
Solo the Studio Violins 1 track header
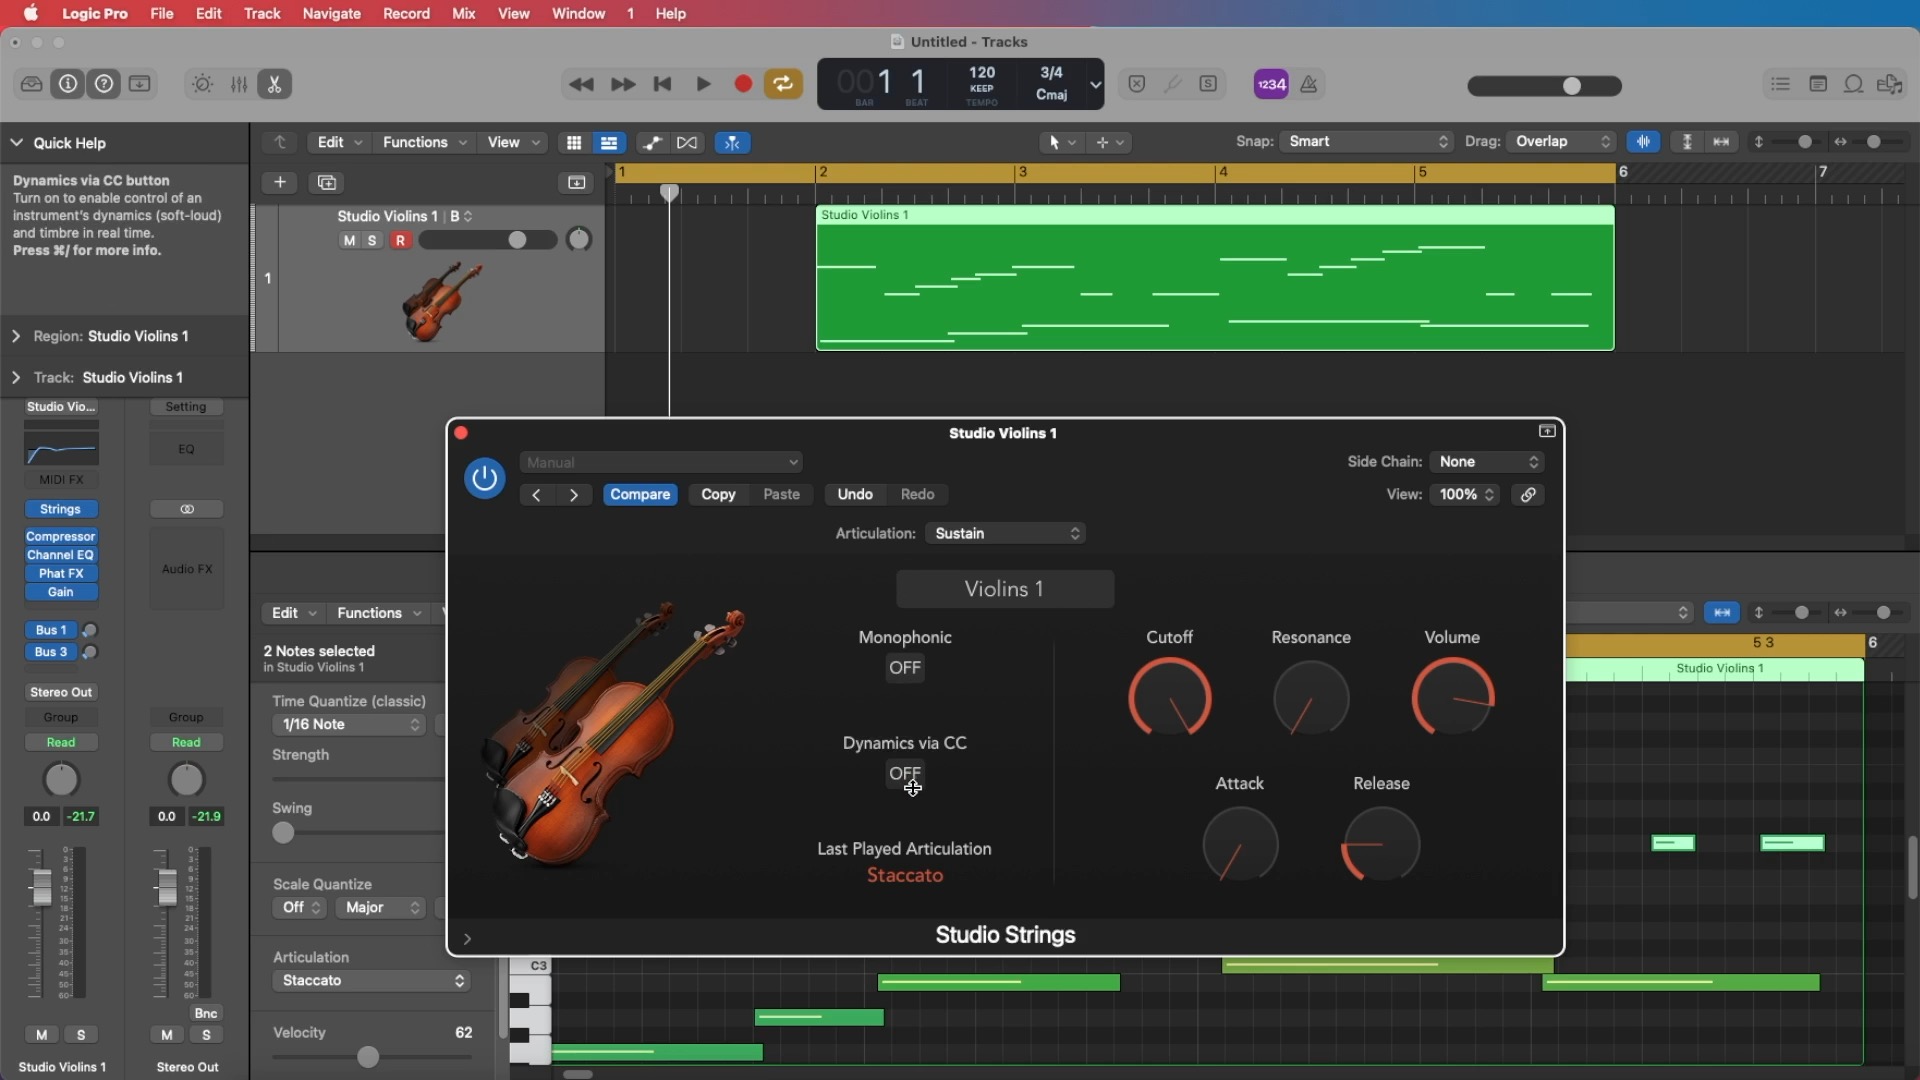pos(372,240)
